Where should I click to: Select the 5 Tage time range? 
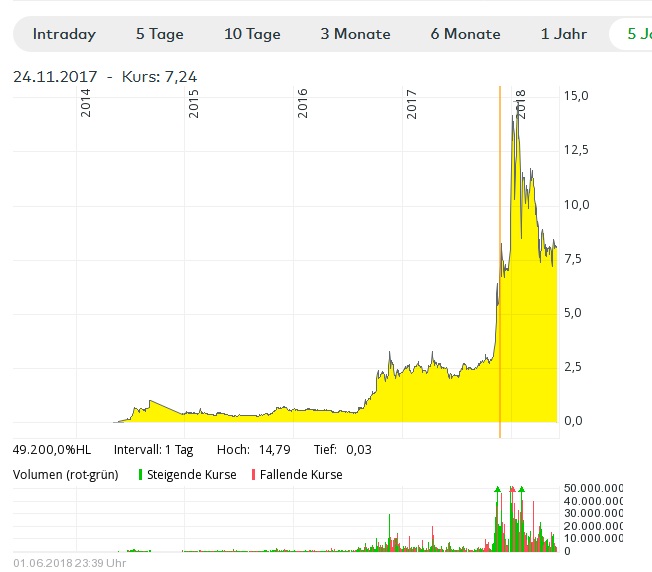click(x=160, y=34)
